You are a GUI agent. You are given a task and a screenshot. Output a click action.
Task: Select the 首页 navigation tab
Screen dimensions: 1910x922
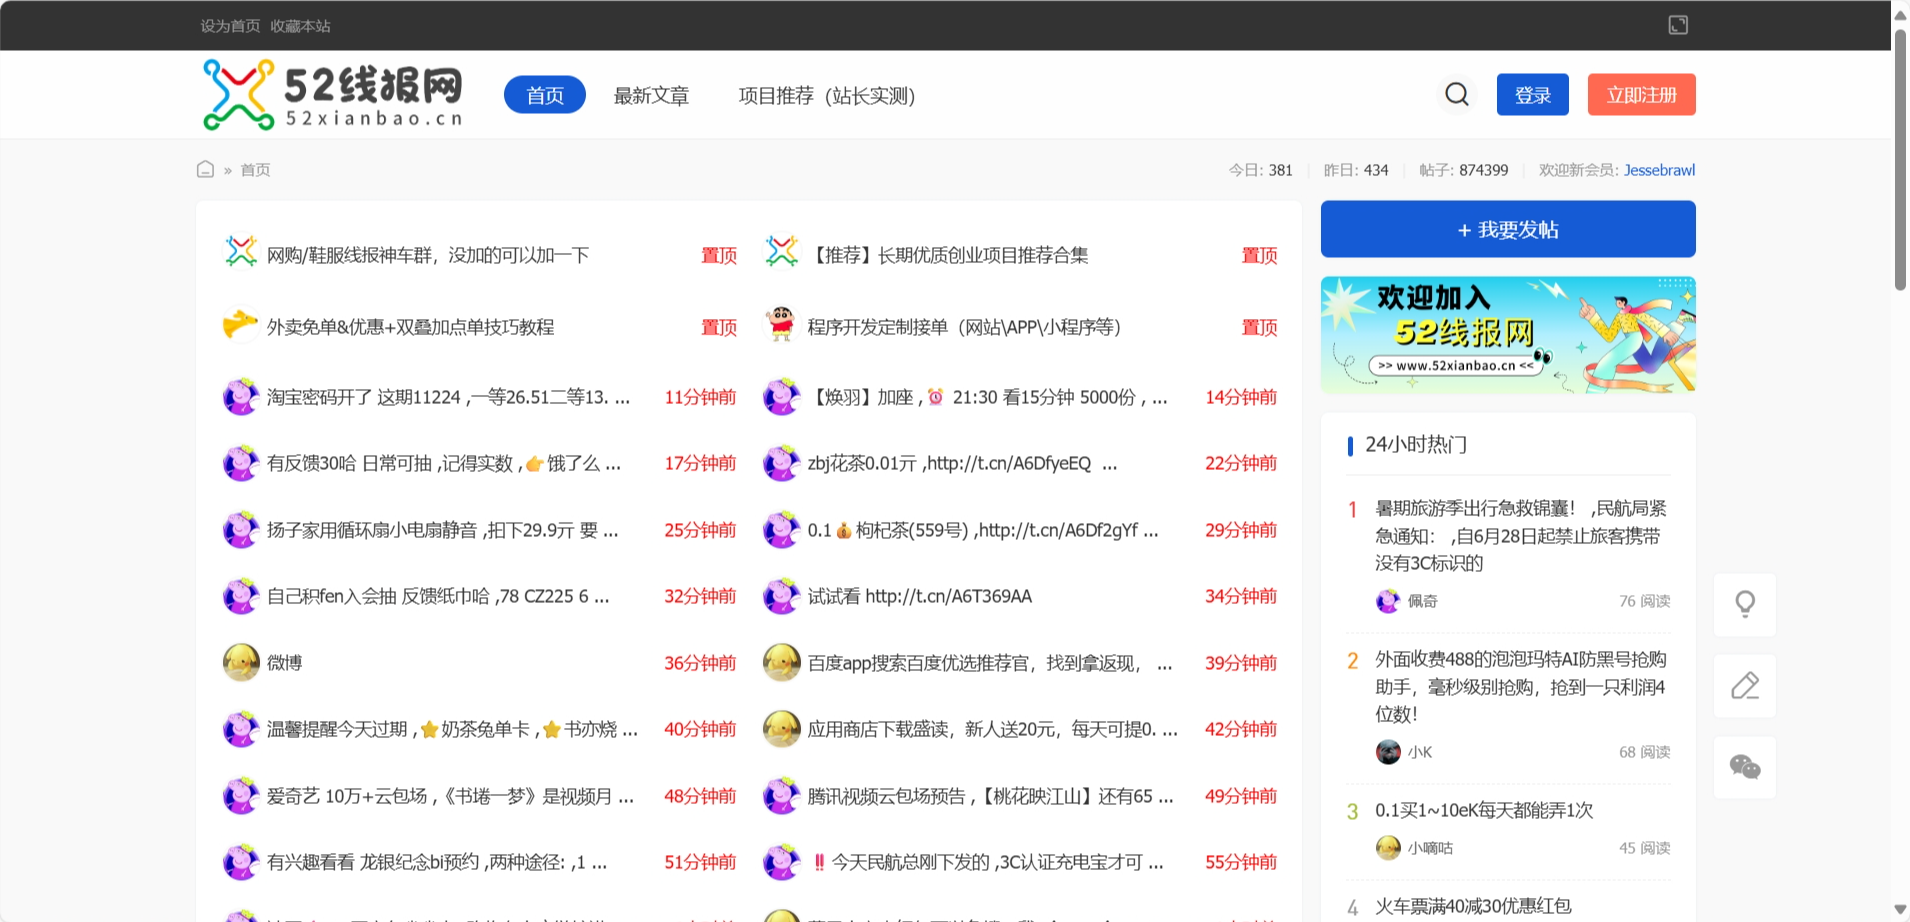pyautogui.click(x=544, y=94)
